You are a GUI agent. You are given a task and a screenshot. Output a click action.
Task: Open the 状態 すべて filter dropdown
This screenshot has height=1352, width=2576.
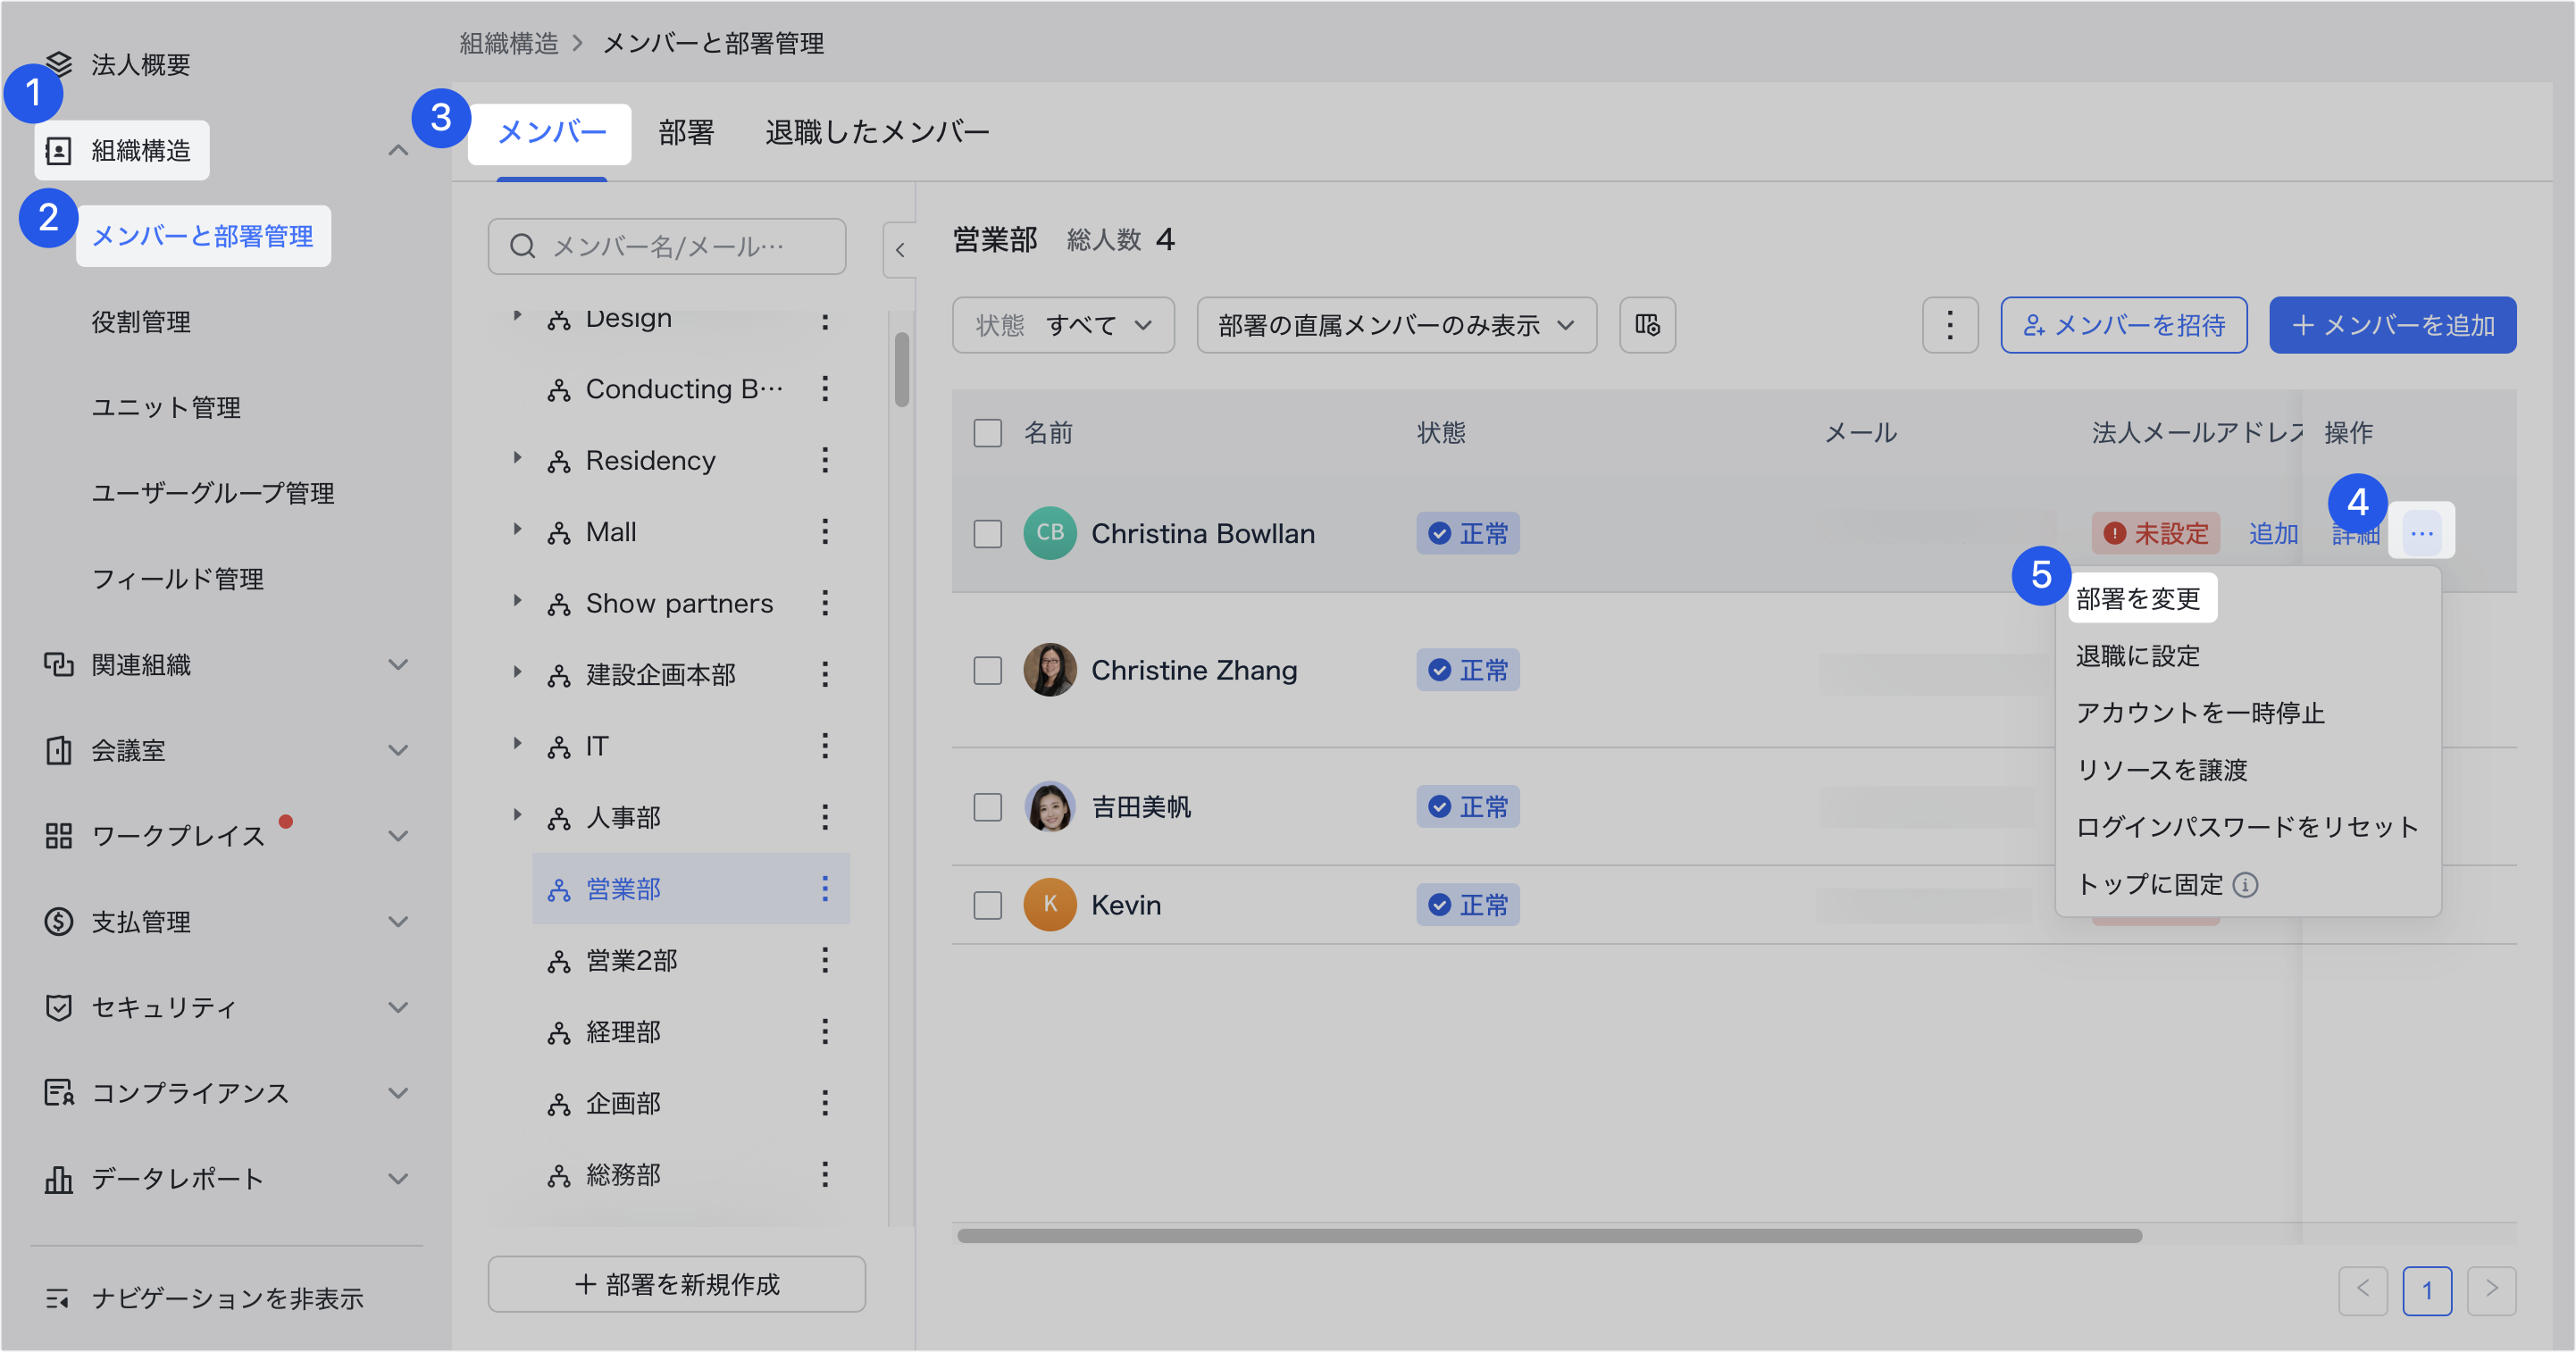click(1063, 325)
